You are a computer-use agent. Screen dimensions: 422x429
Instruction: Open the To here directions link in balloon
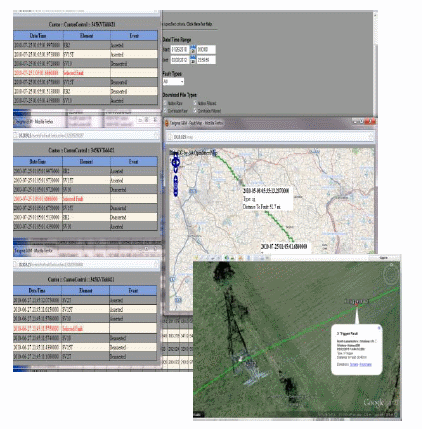pos(354,364)
